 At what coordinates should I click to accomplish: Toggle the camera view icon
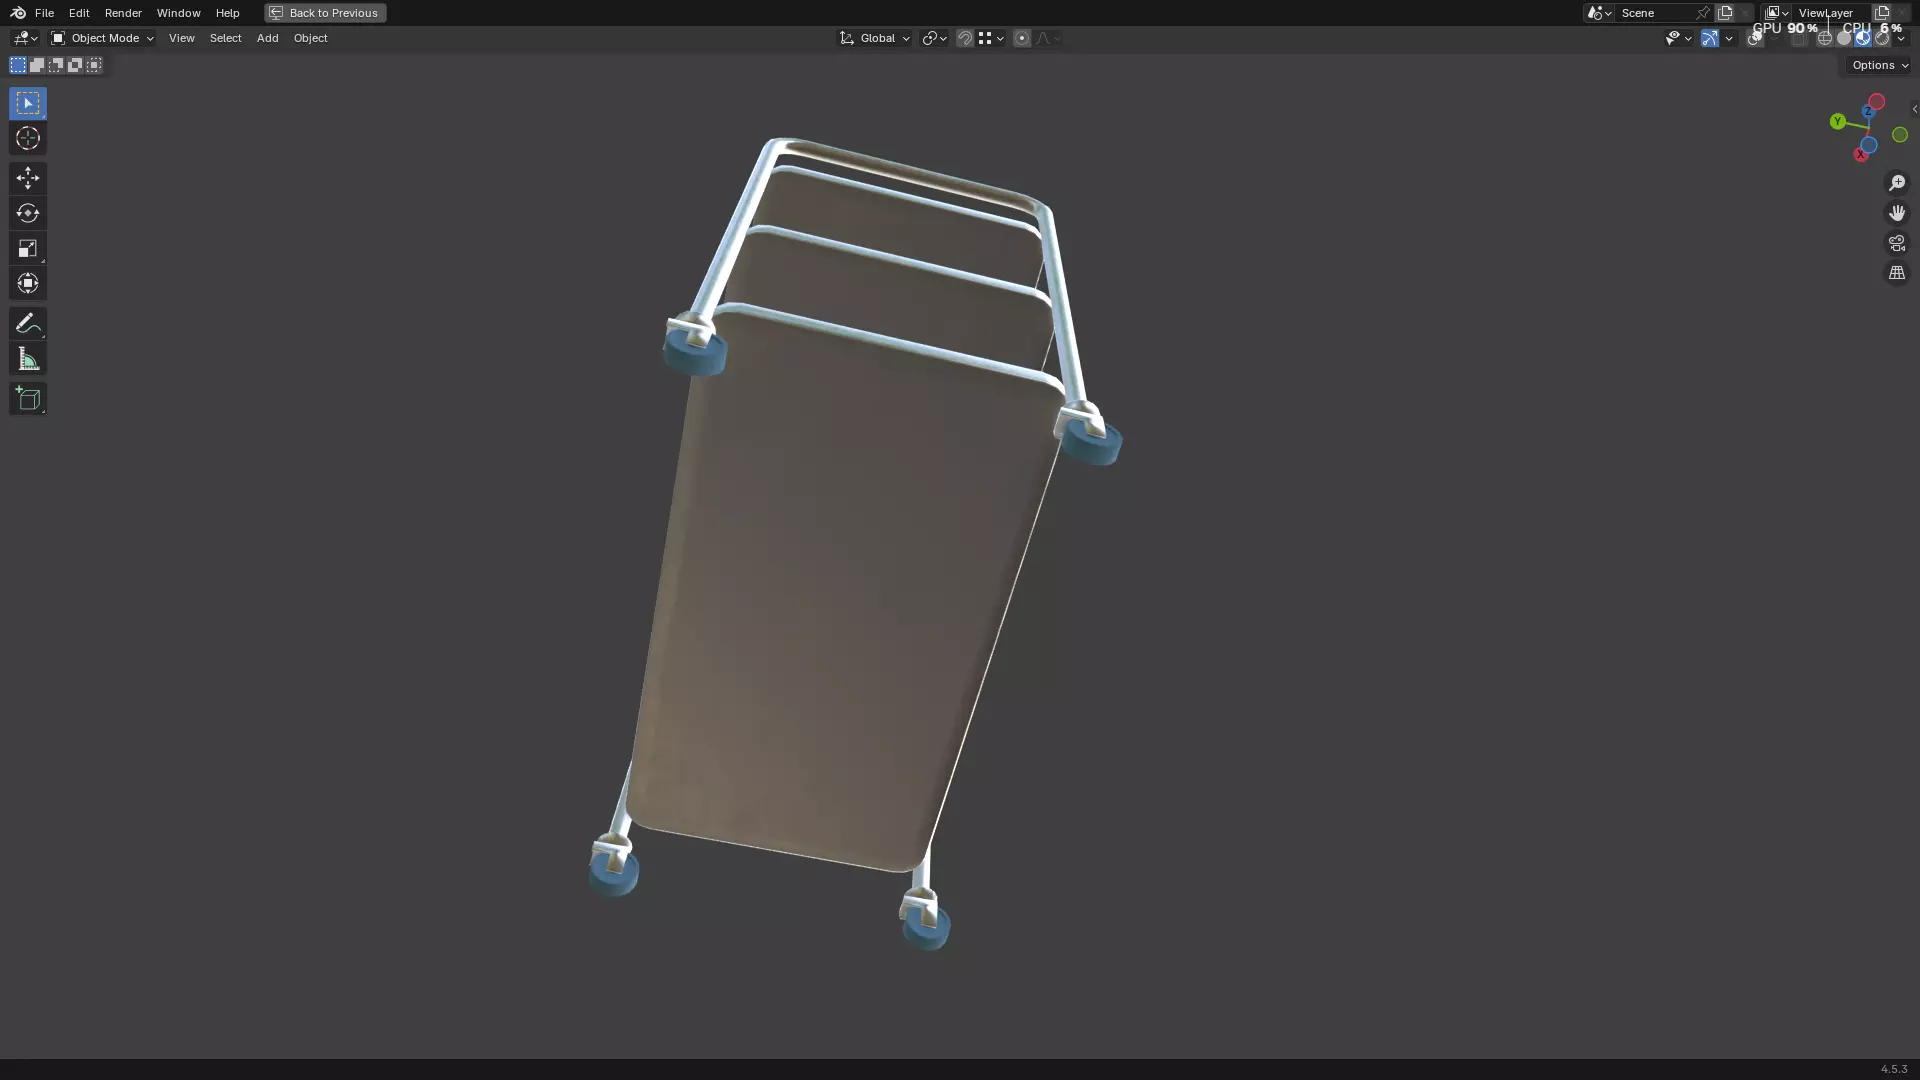(x=1897, y=243)
